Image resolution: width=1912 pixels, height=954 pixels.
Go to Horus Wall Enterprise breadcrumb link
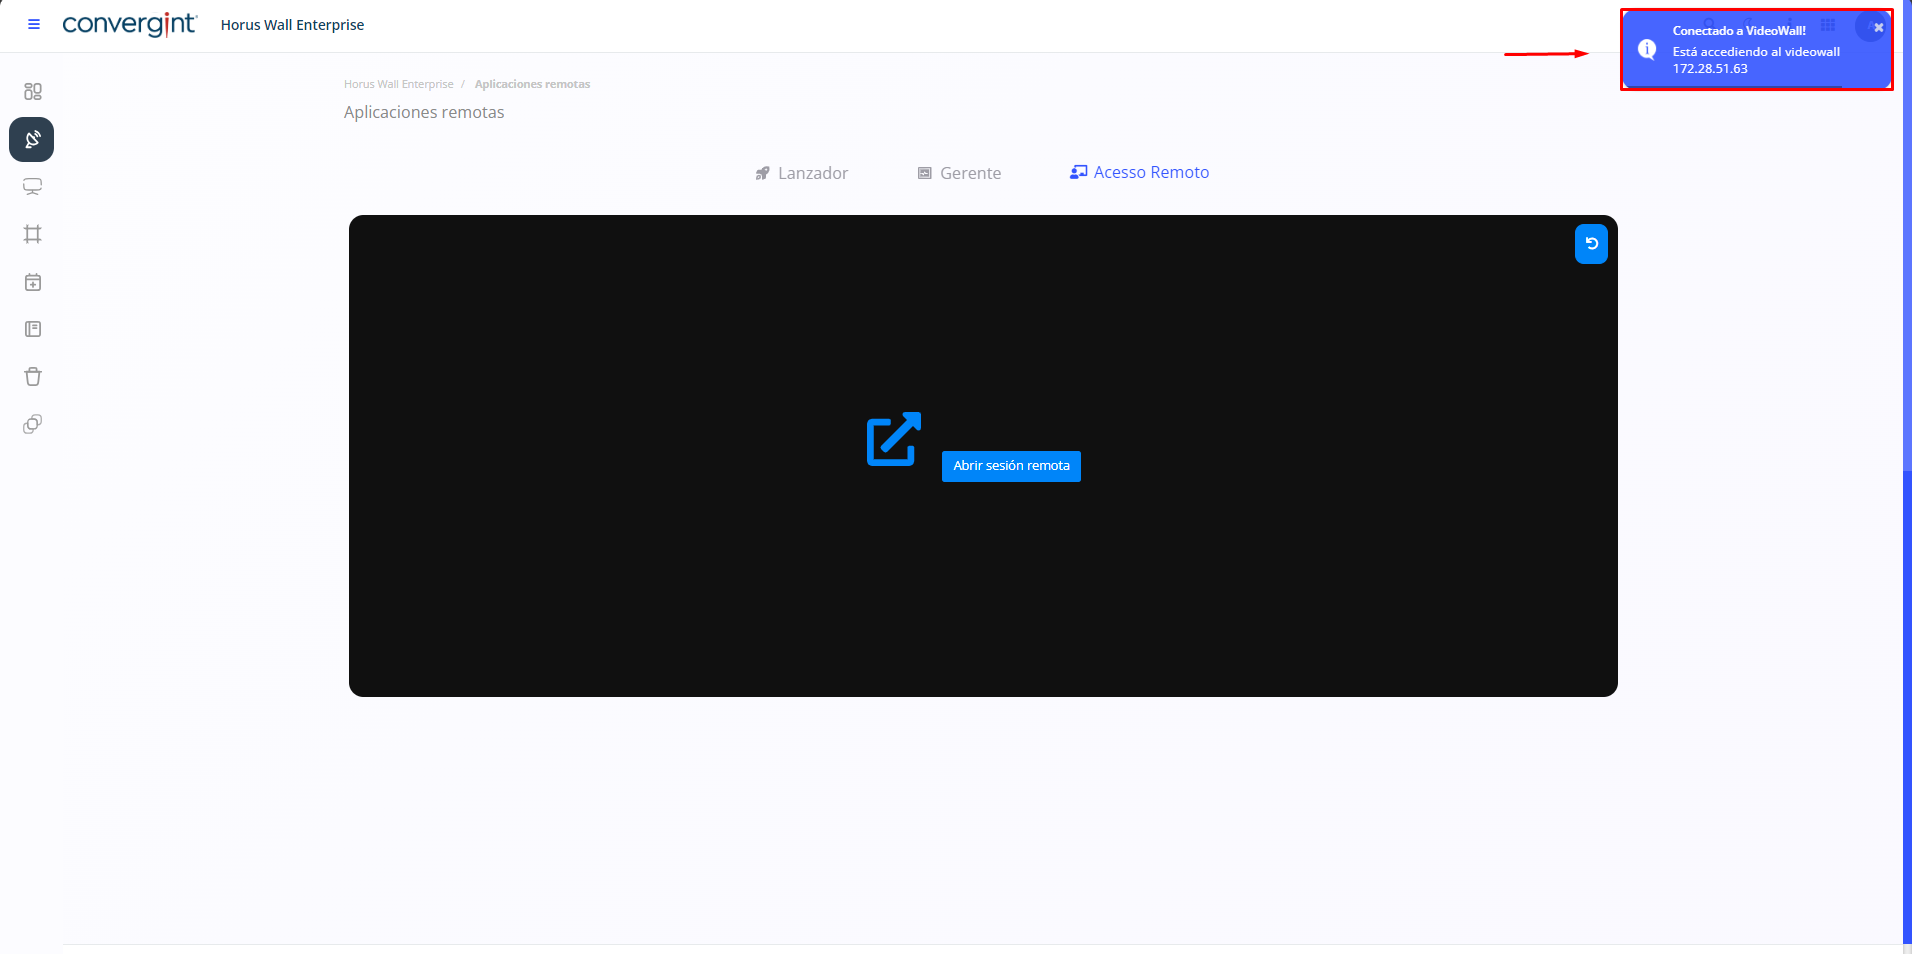pos(398,84)
